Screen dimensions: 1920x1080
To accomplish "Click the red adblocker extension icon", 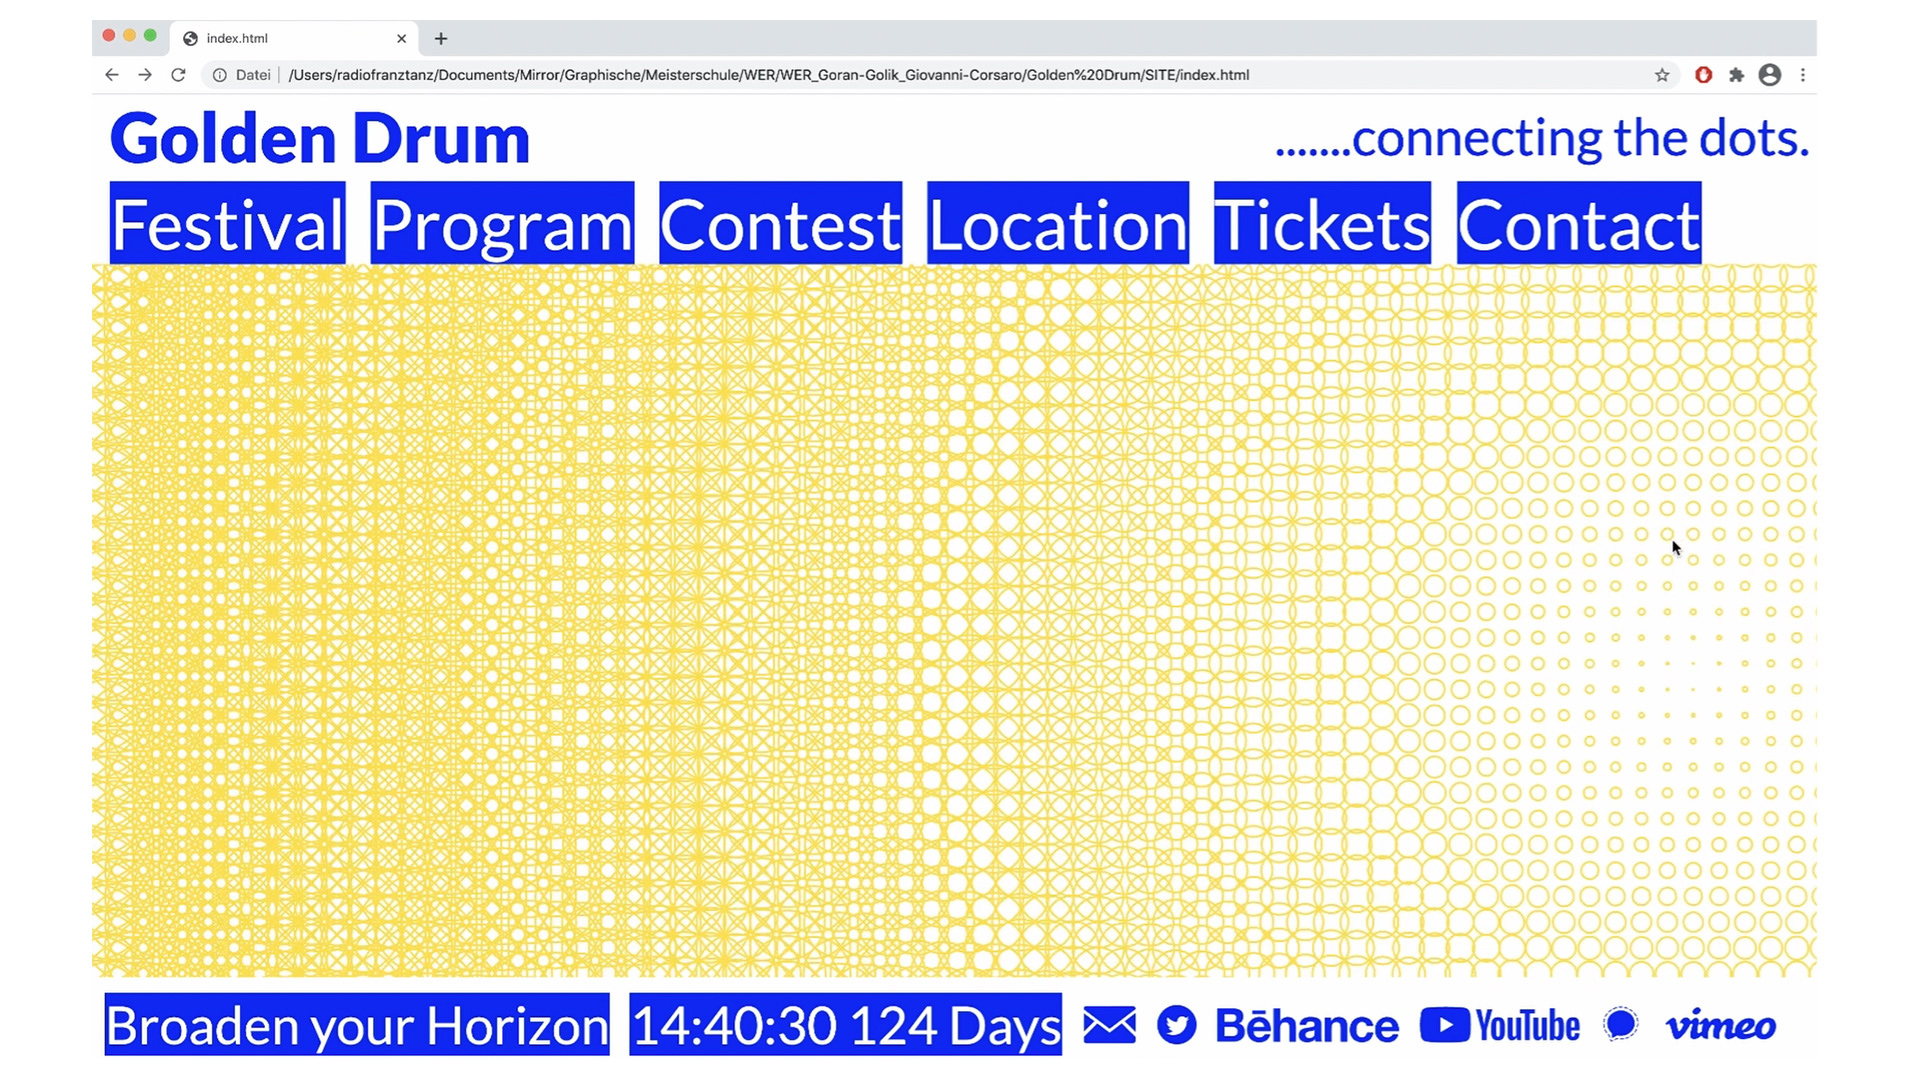I will coord(1704,75).
